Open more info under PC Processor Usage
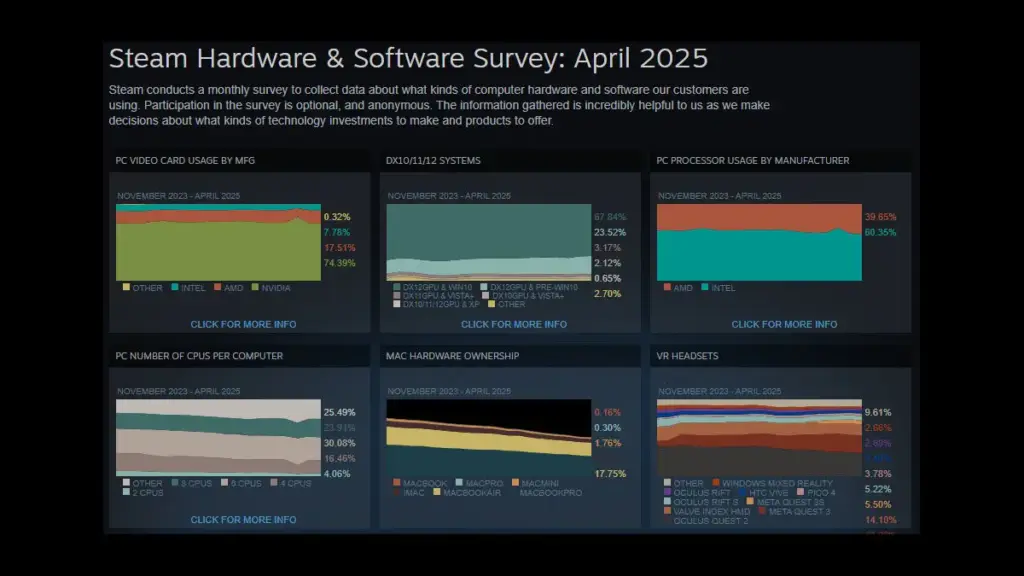The height and width of the screenshot is (576, 1024). pos(784,324)
